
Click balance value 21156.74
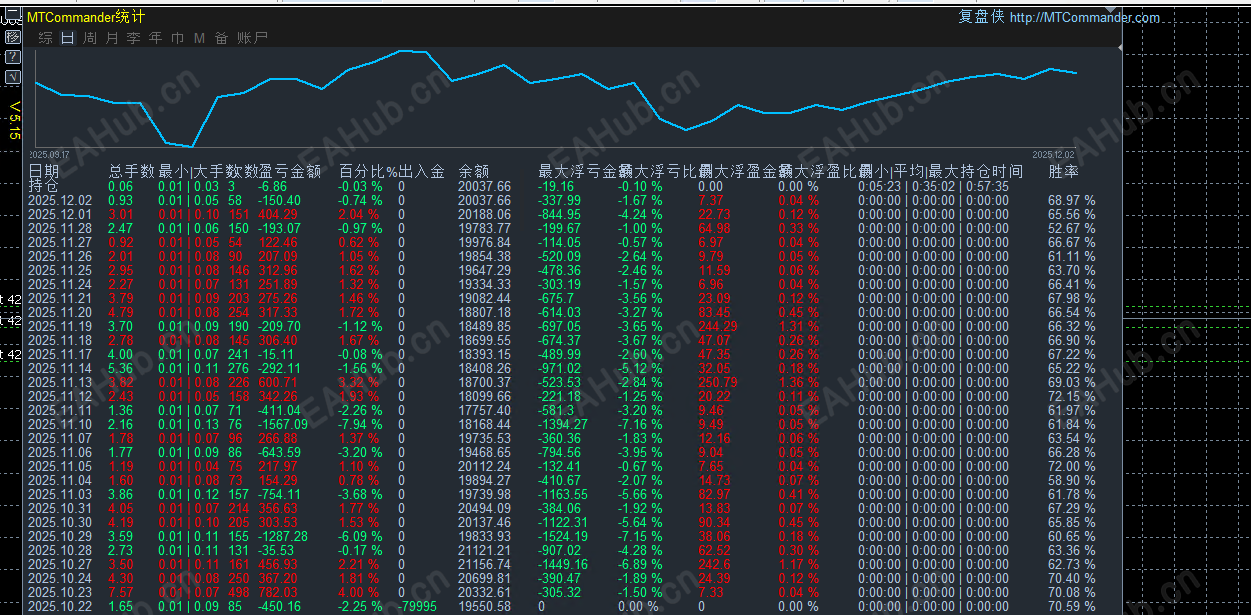[484, 565]
